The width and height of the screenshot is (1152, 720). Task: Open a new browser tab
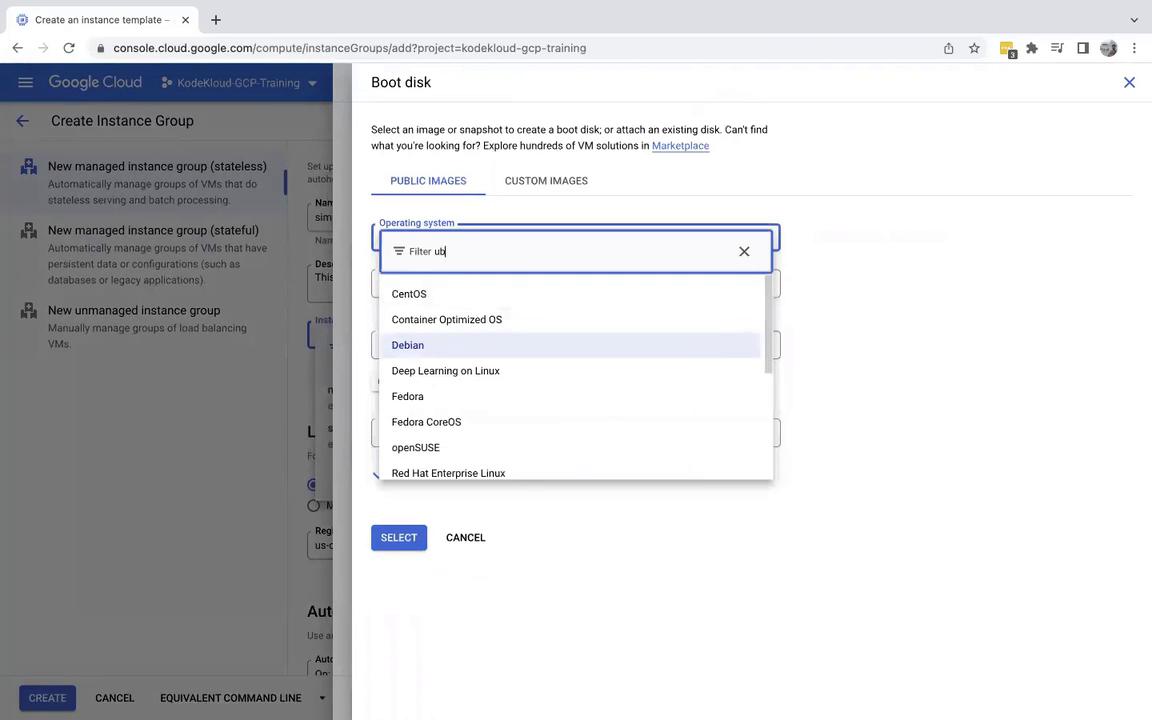click(216, 20)
